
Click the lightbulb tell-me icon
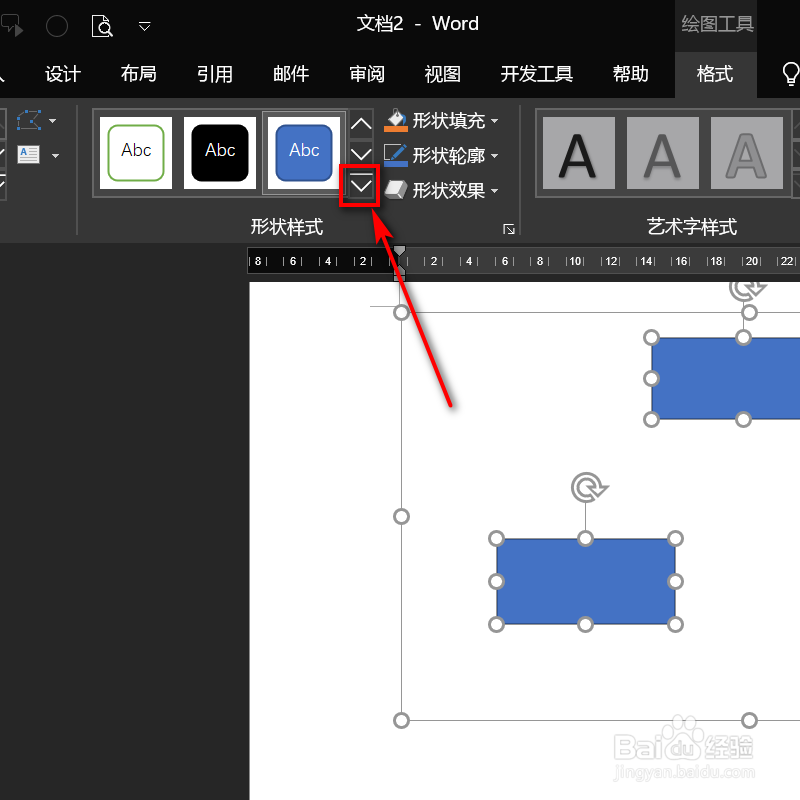[790, 74]
